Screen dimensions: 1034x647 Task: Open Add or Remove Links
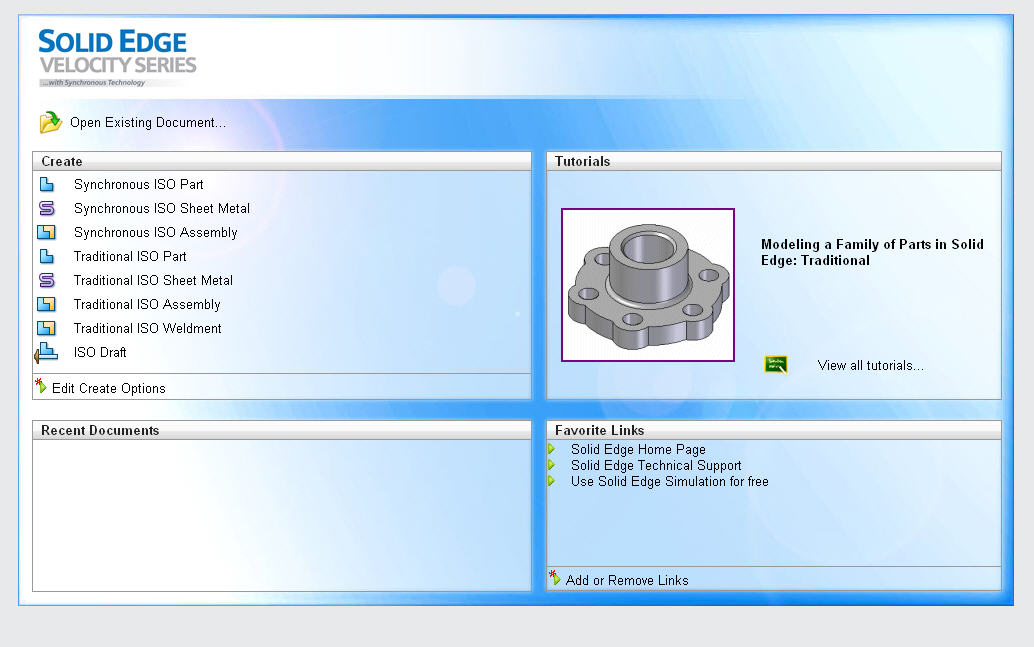click(x=627, y=580)
